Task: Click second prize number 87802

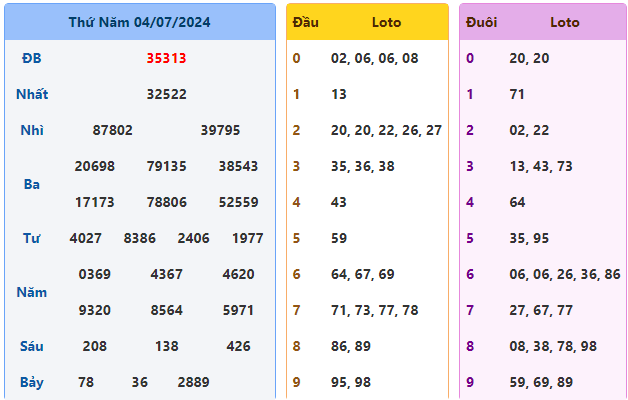Action: point(112,130)
